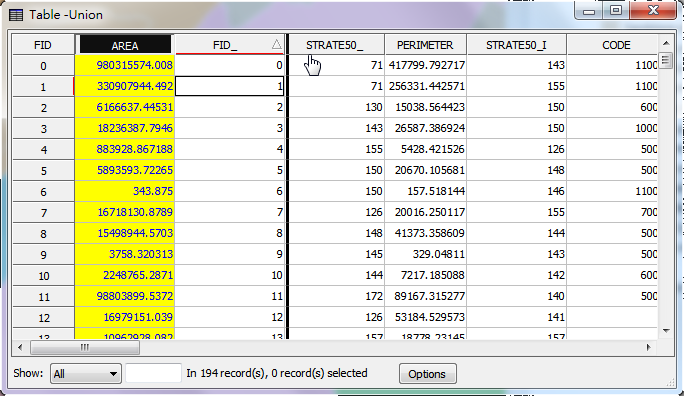
Task: Select row header FID 3
Action: click(x=43, y=129)
